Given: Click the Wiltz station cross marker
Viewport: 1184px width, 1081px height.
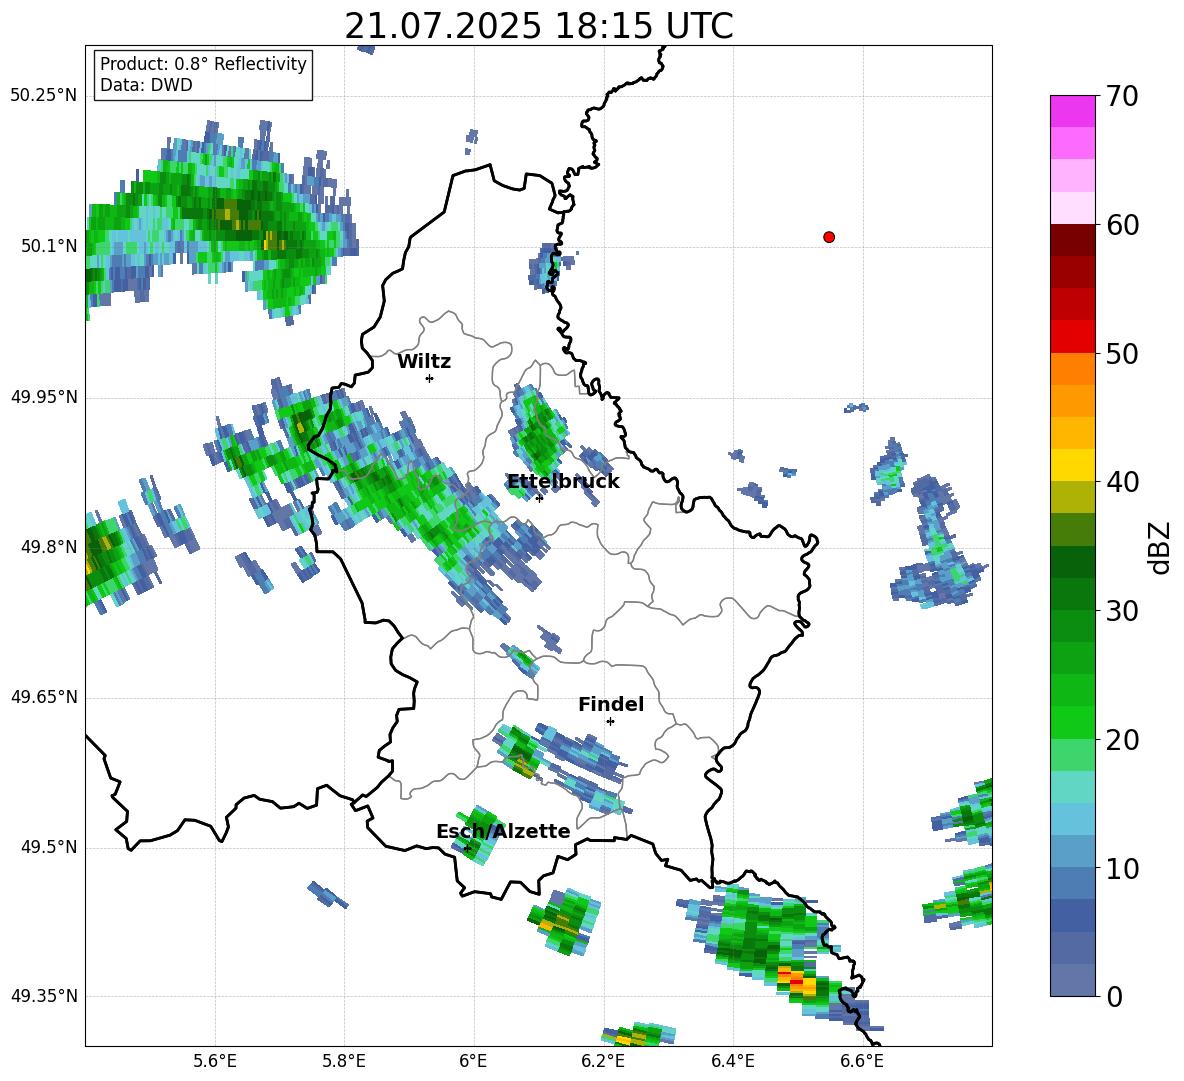Looking at the screenshot, I should coord(430,378).
